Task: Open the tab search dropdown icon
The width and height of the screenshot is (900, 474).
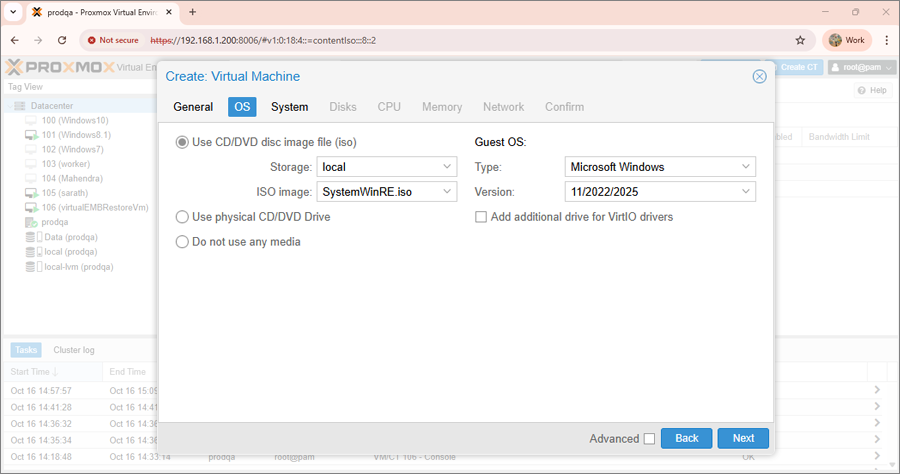Action: coord(12,12)
